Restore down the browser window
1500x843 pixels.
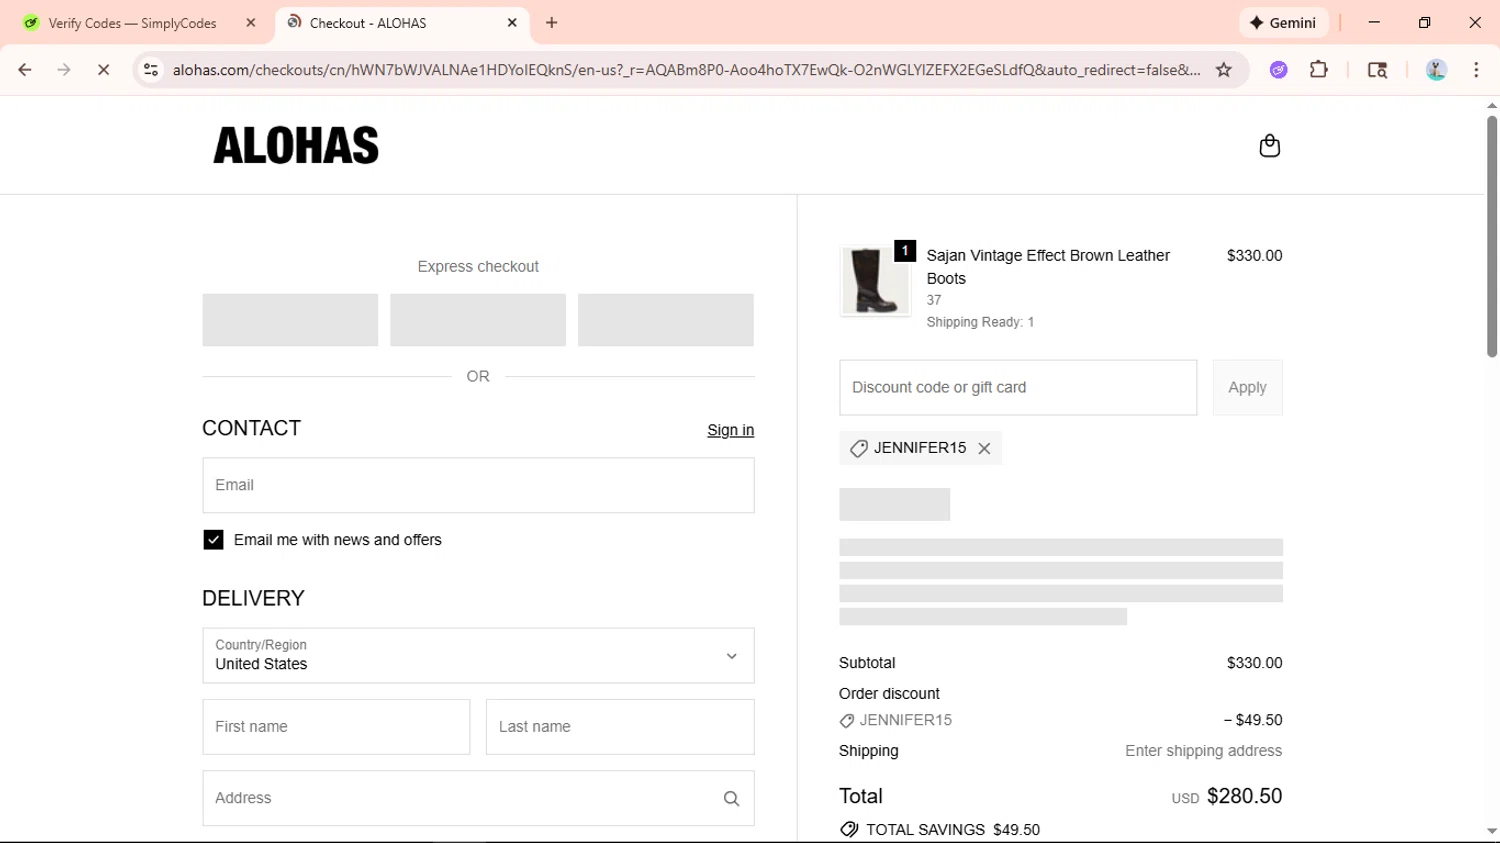pyautogui.click(x=1424, y=23)
